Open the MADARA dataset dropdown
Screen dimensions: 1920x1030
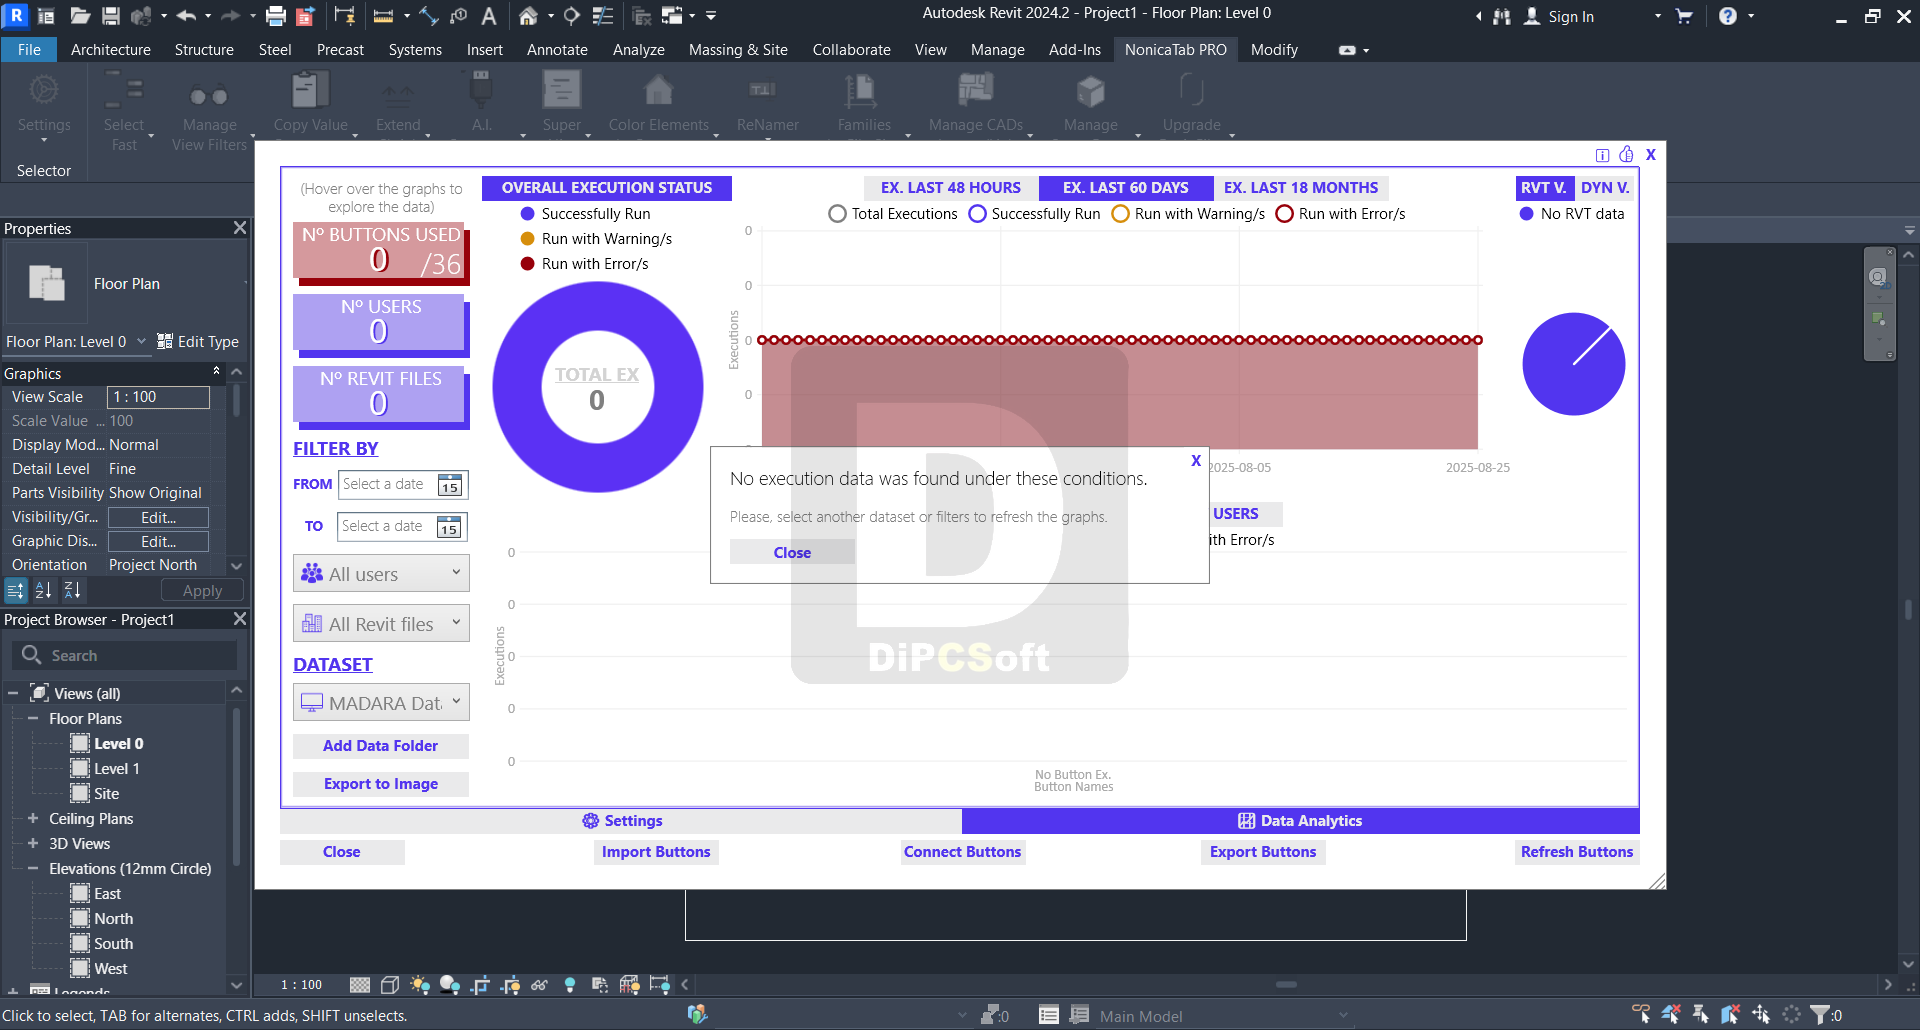coord(381,703)
